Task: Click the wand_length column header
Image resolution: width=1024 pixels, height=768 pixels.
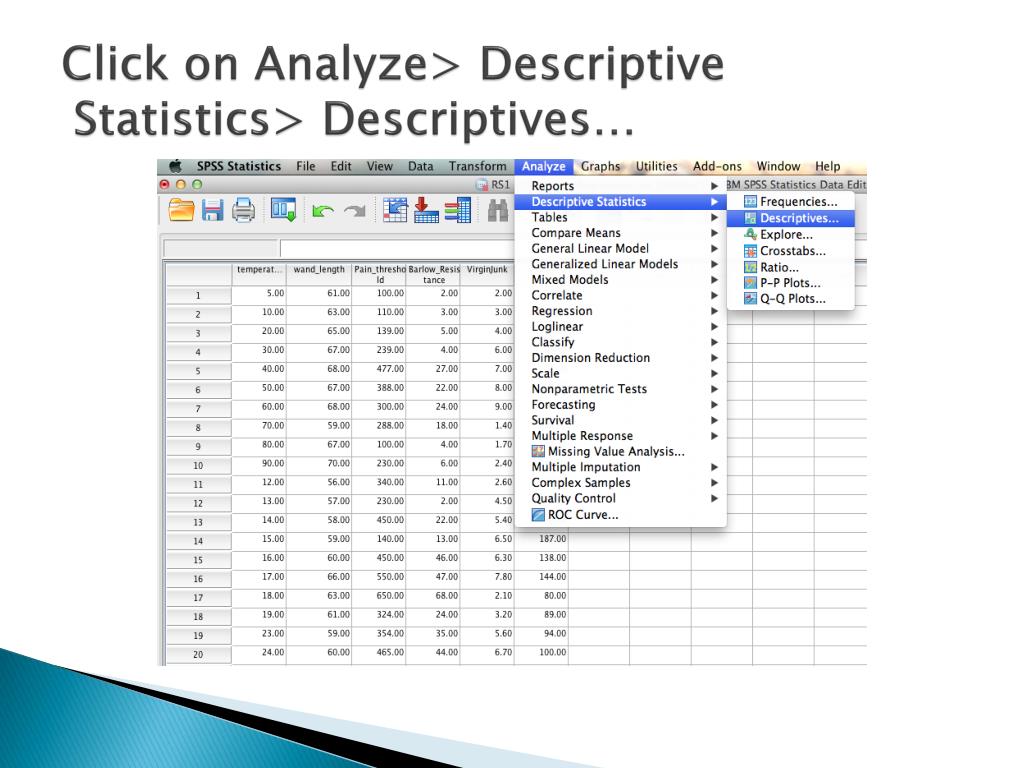Action: [x=319, y=274]
